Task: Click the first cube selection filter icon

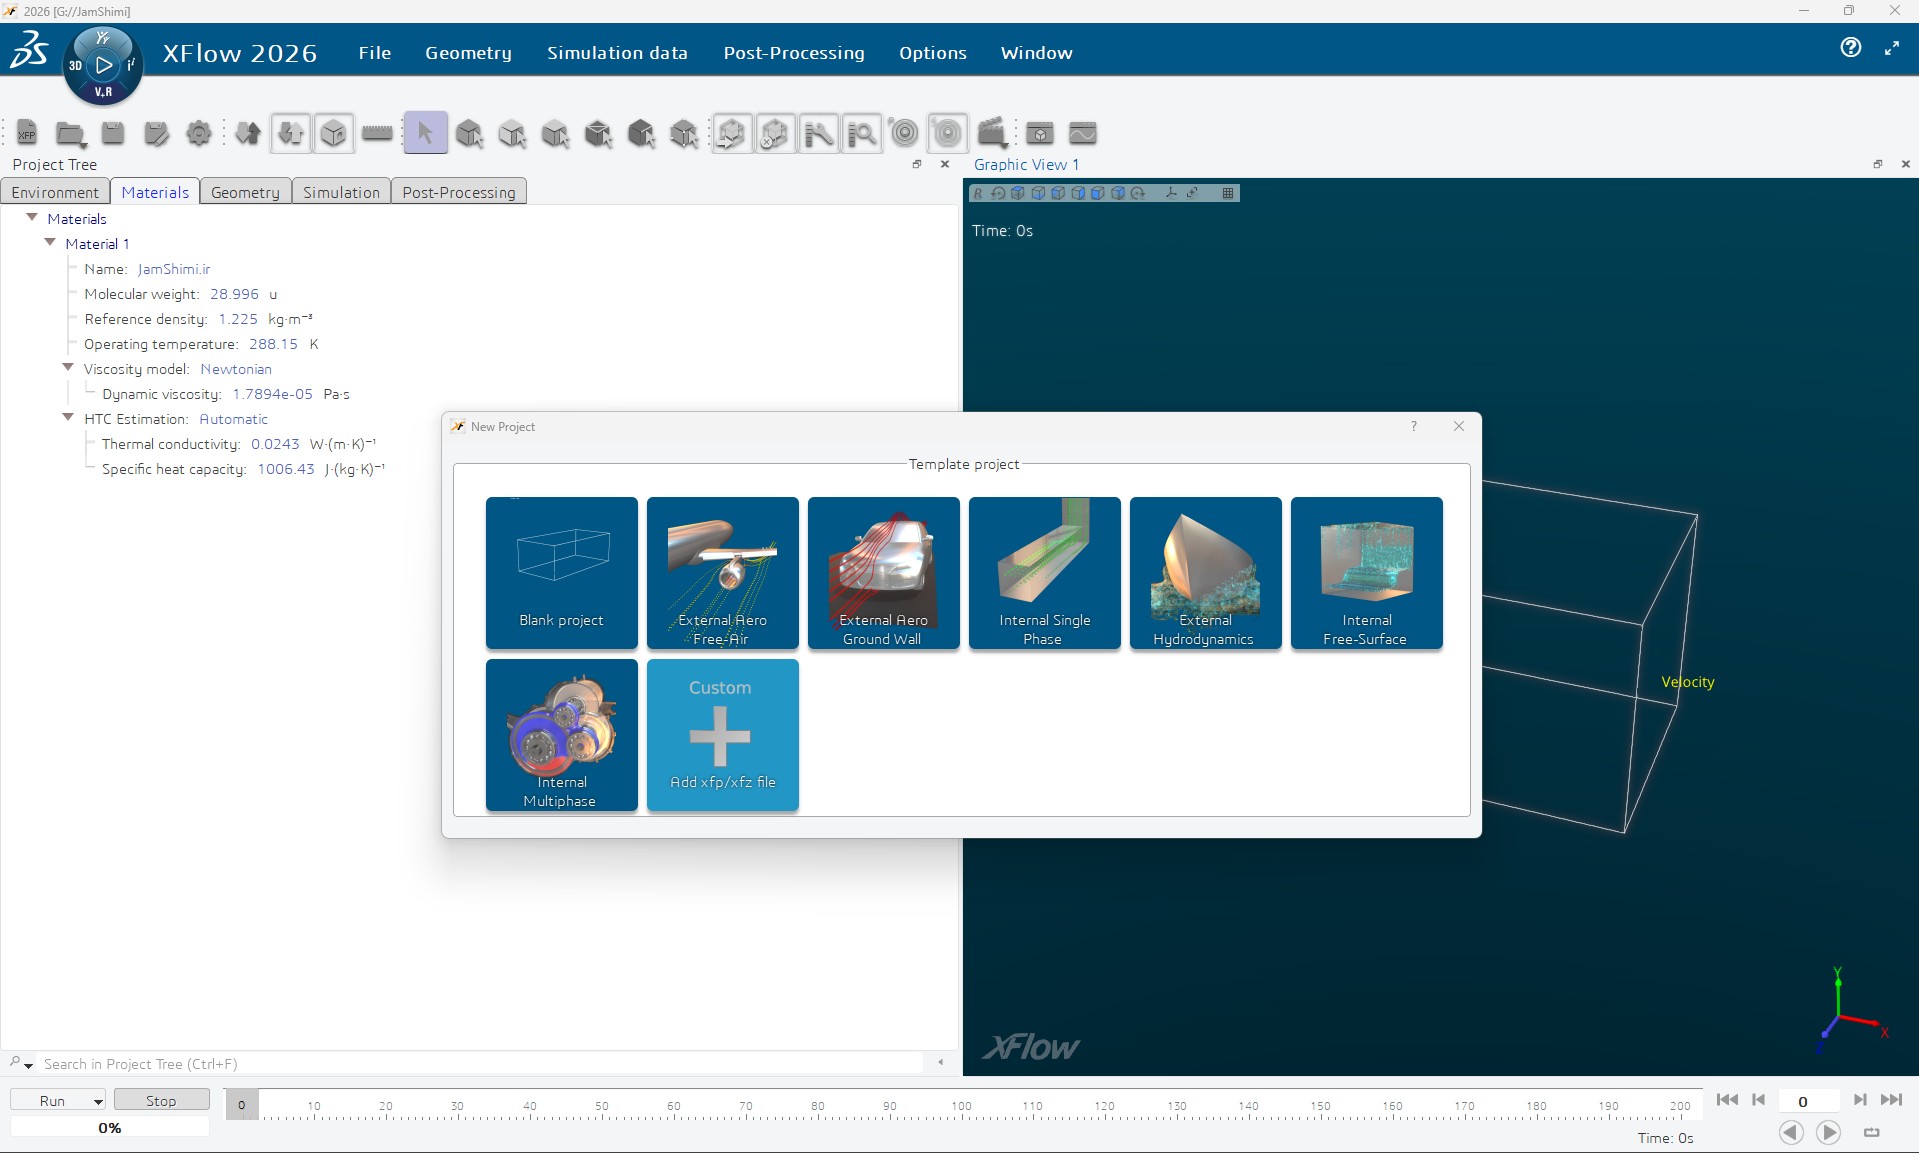Action: point(469,133)
